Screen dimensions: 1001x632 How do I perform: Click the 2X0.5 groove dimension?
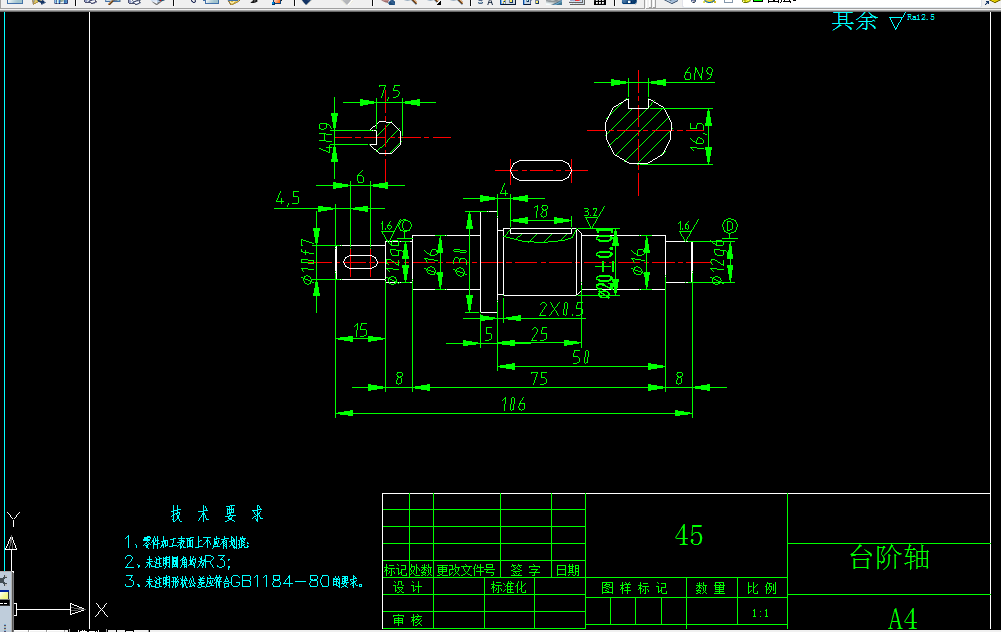561,310
